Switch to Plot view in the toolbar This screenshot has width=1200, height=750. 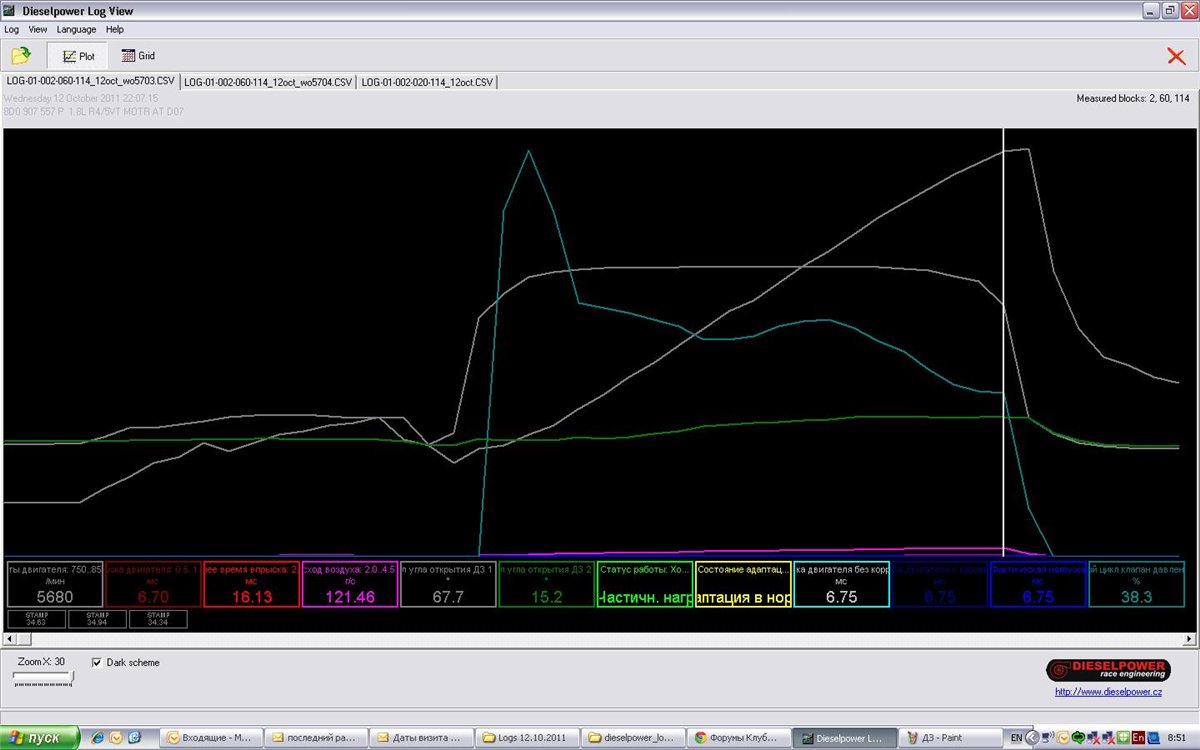tap(79, 56)
